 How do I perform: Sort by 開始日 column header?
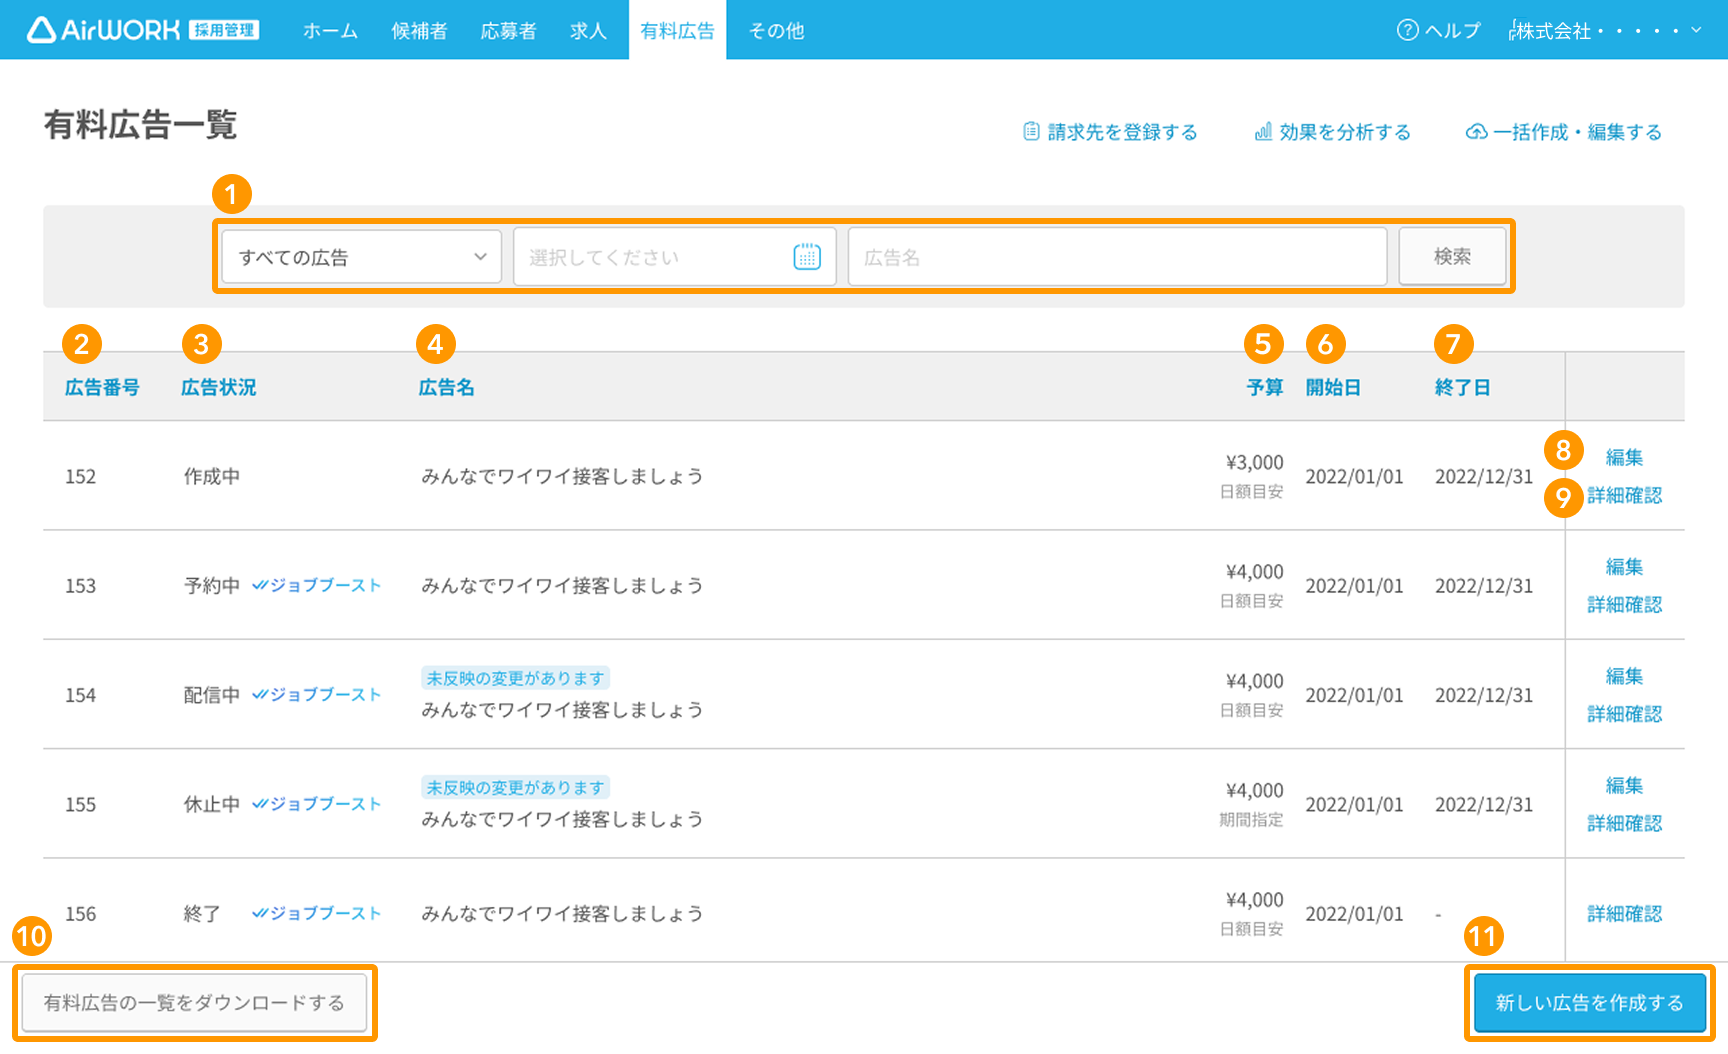(1333, 387)
